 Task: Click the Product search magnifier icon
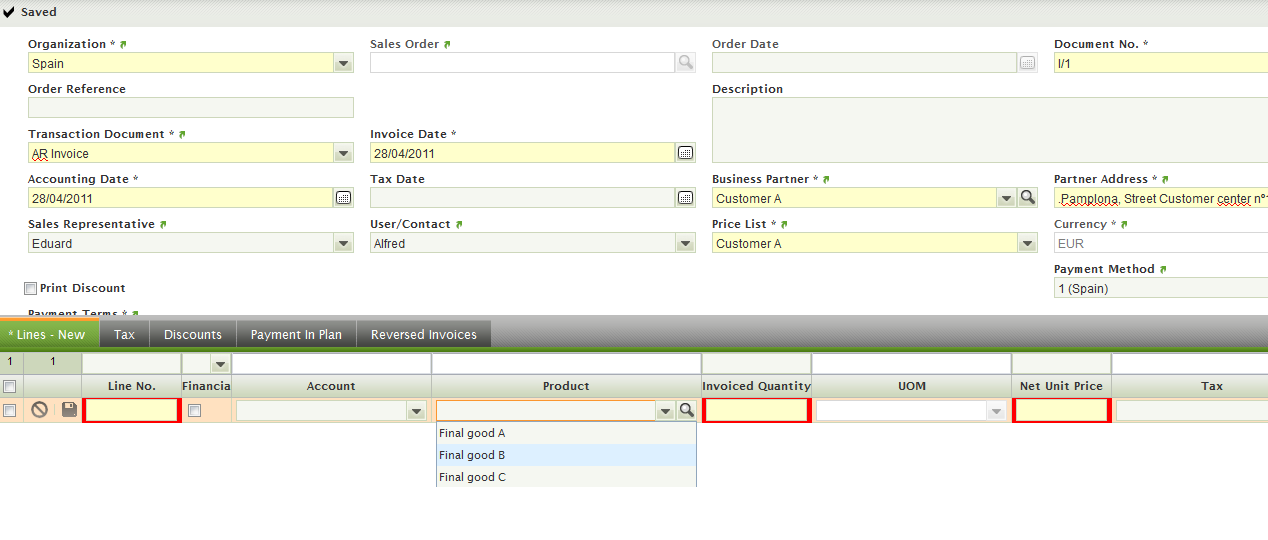click(x=686, y=410)
